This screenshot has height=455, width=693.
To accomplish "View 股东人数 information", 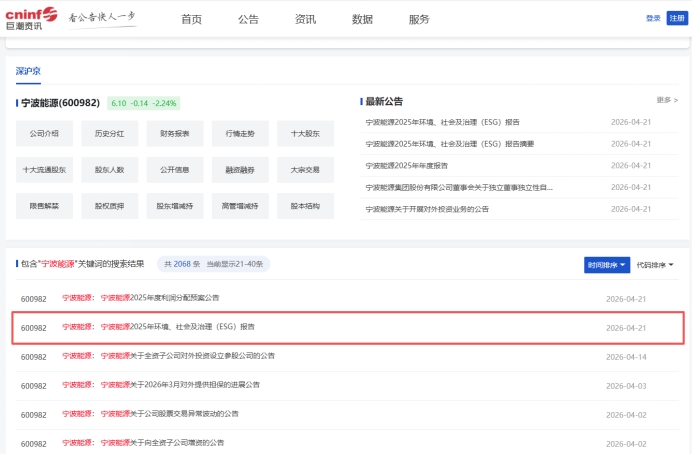I will 109,170.
